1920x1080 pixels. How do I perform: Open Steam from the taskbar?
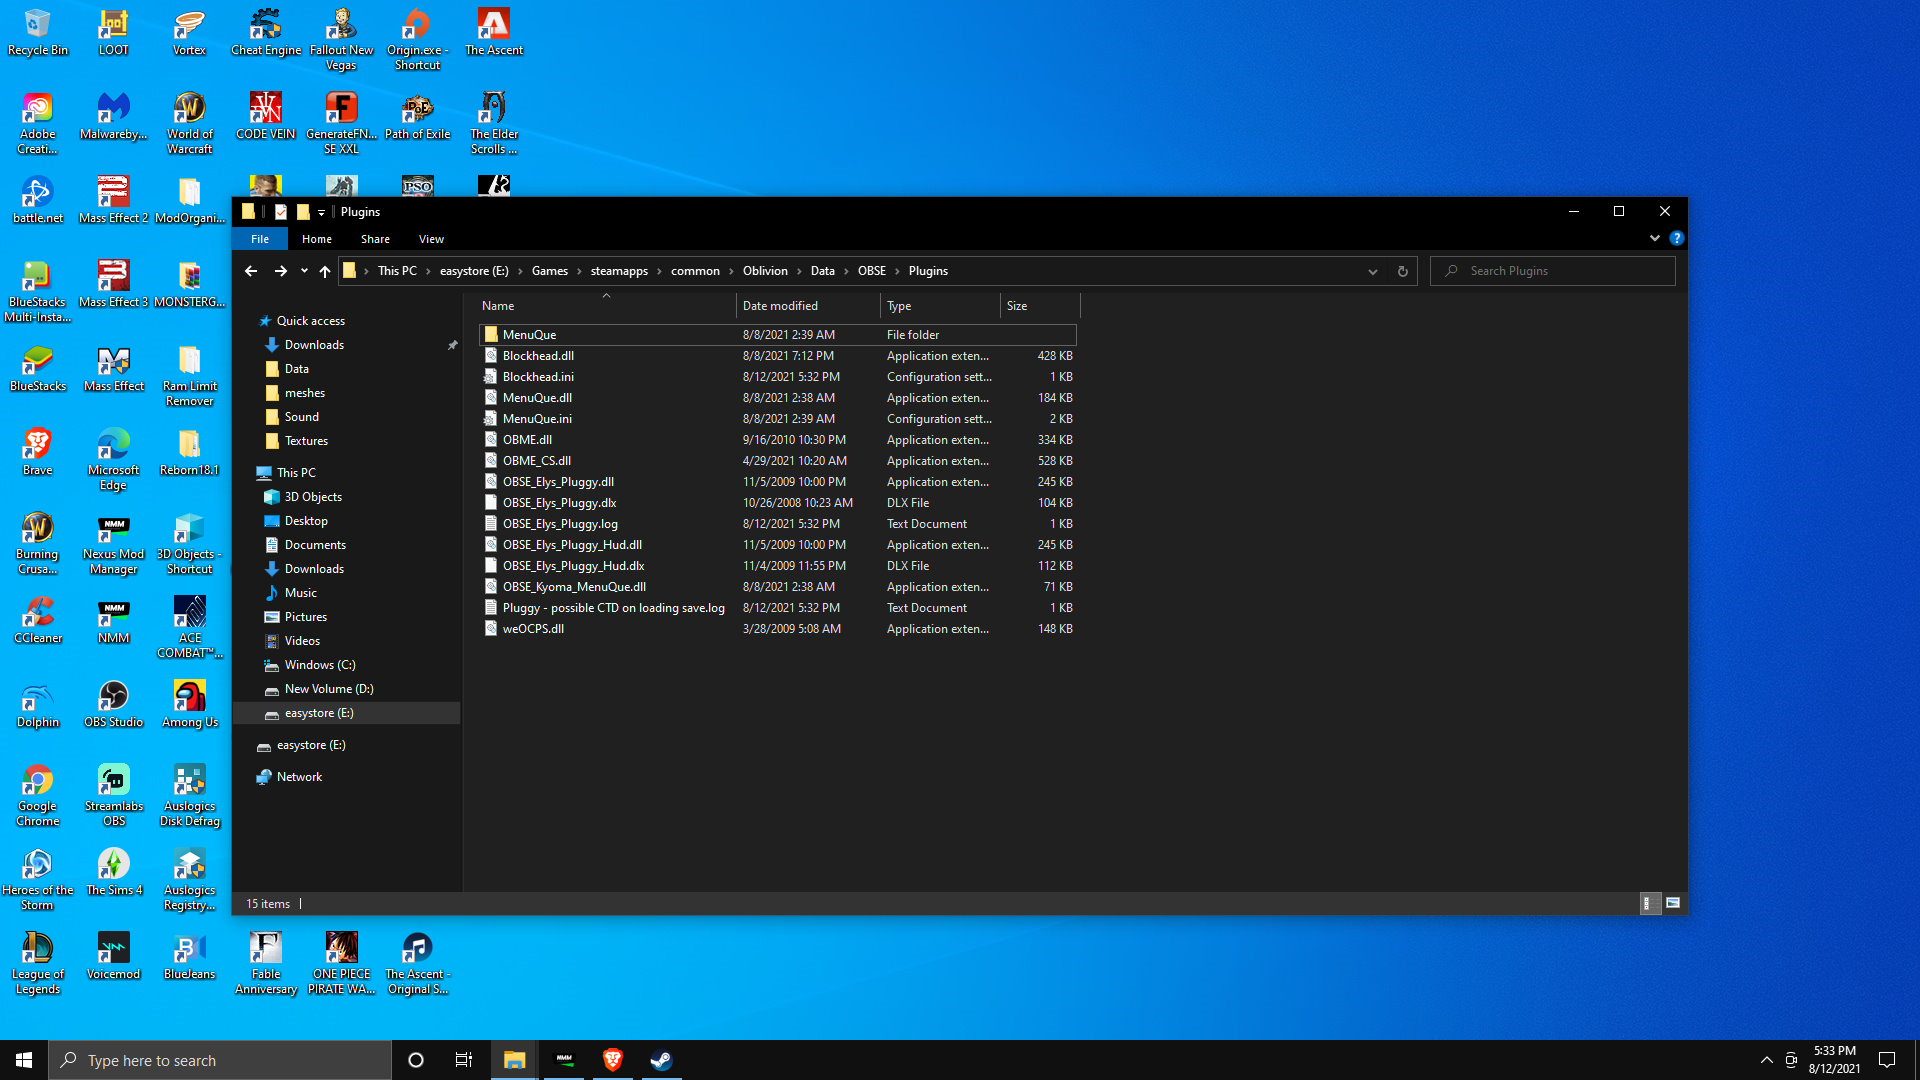click(661, 1060)
